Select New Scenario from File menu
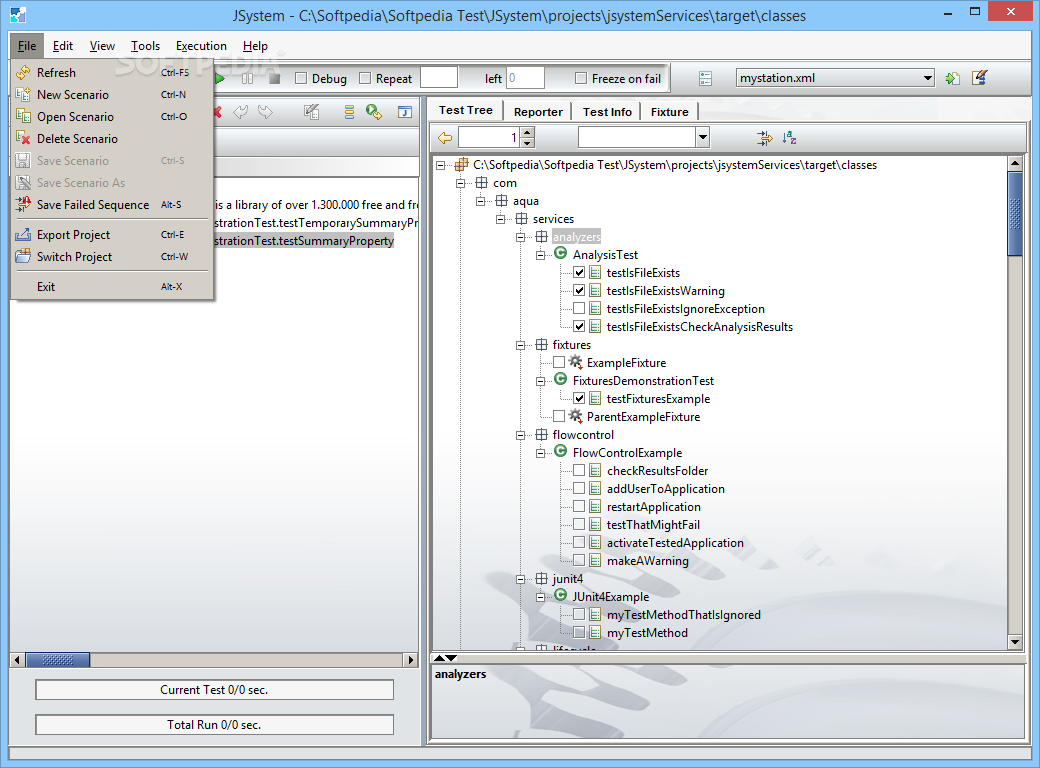This screenshot has width=1040, height=768. (112, 94)
